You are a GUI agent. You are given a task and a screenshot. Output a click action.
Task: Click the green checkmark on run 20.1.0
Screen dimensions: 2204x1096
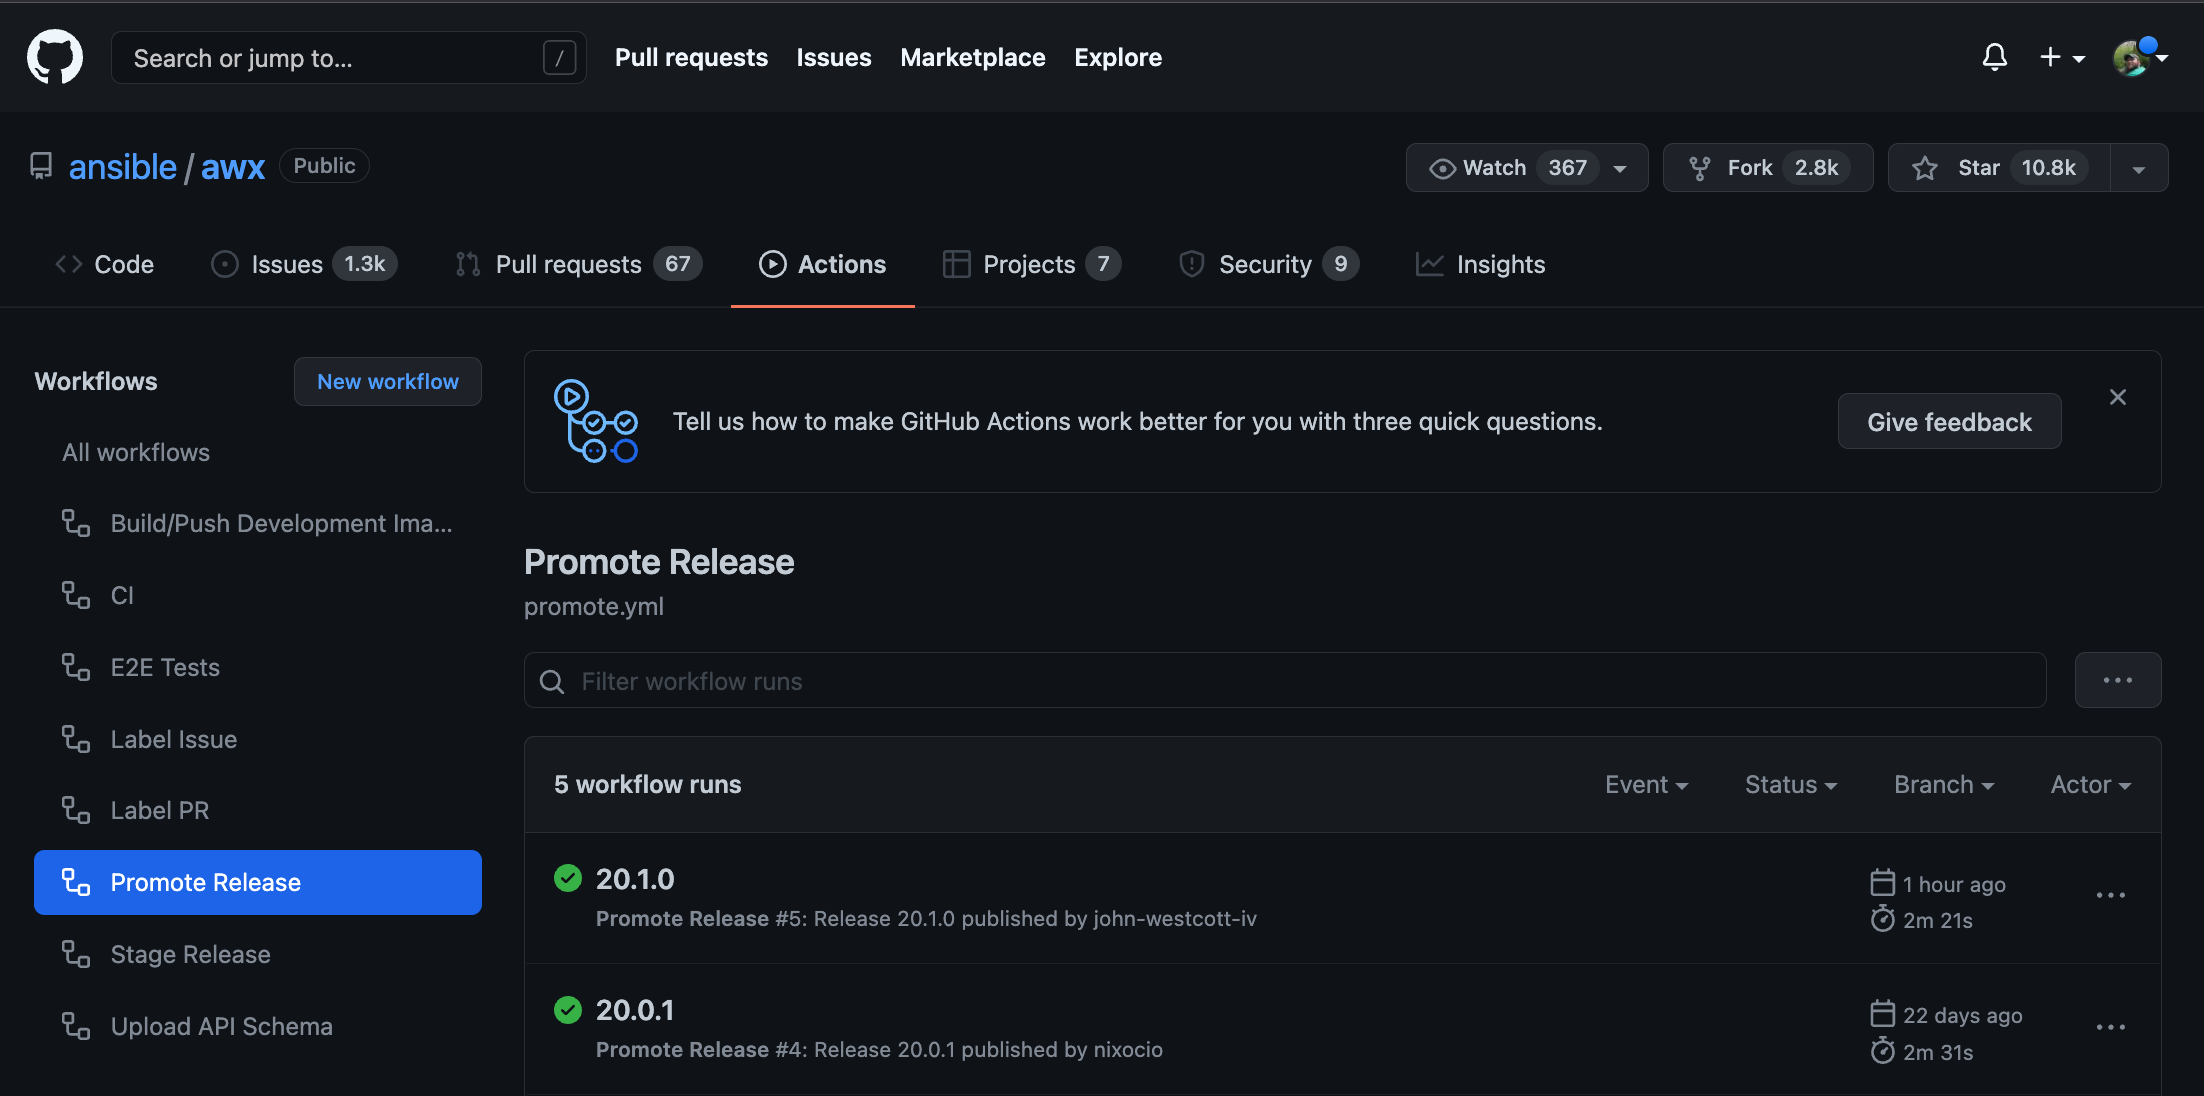(568, 878)
